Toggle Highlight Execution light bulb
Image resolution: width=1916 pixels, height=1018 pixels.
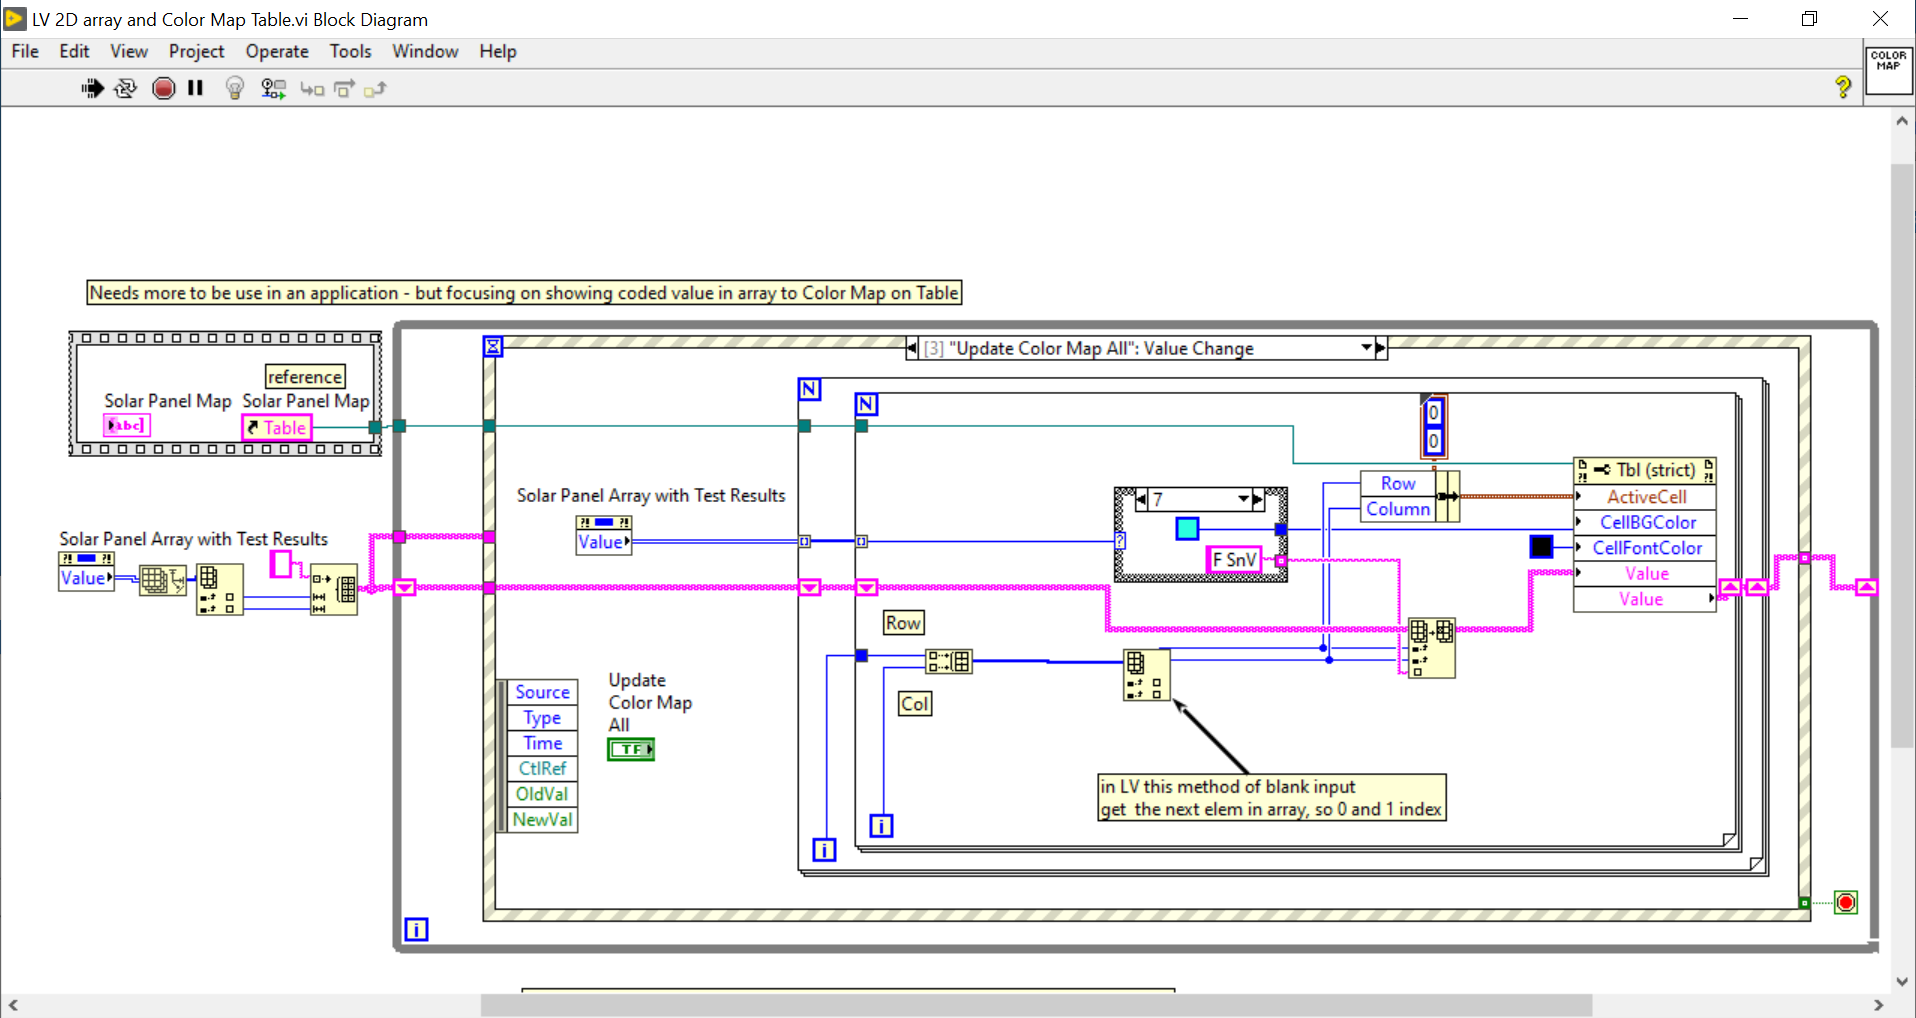(x=235, y=89)
